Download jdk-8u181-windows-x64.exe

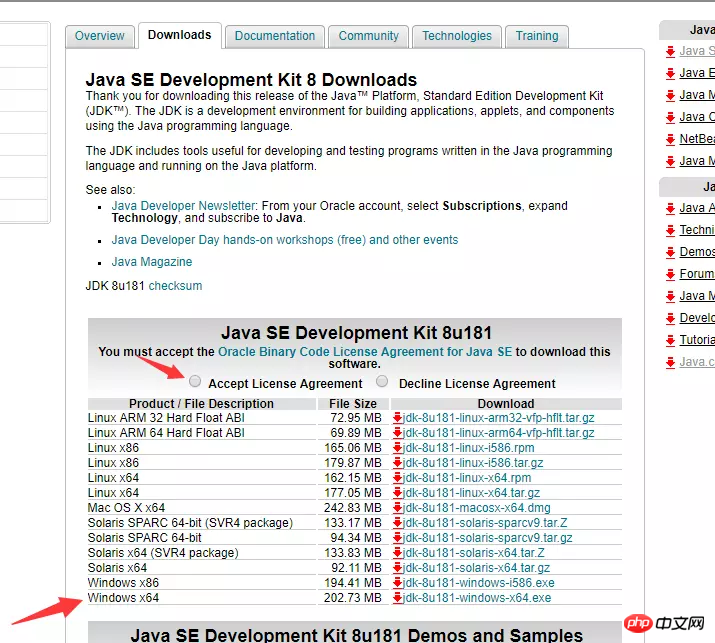(477, 598)
